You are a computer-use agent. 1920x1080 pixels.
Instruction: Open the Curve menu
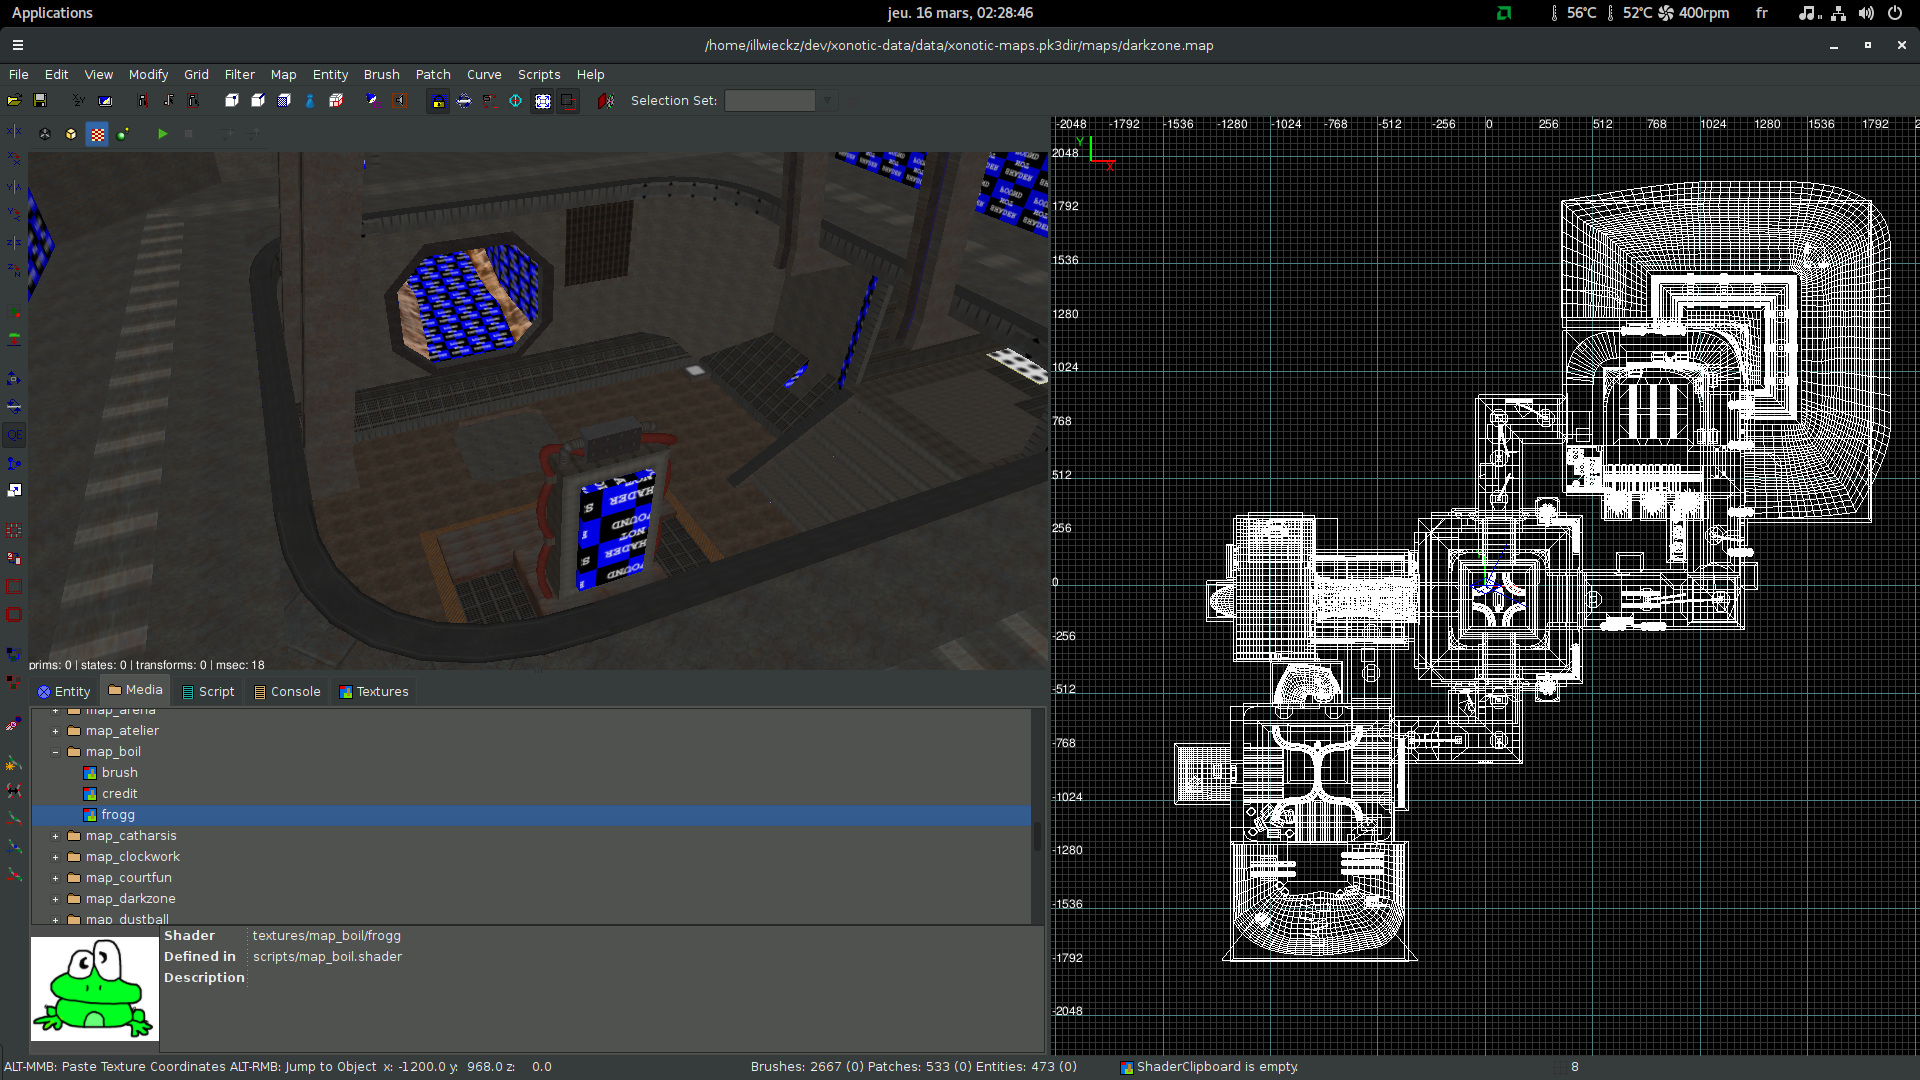tap(484, 74)
